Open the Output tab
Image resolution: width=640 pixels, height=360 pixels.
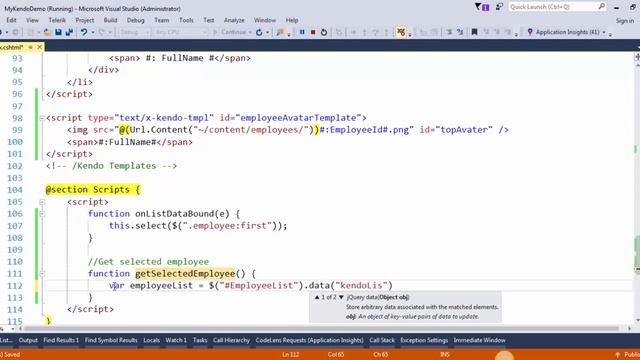tap(28, 340)
